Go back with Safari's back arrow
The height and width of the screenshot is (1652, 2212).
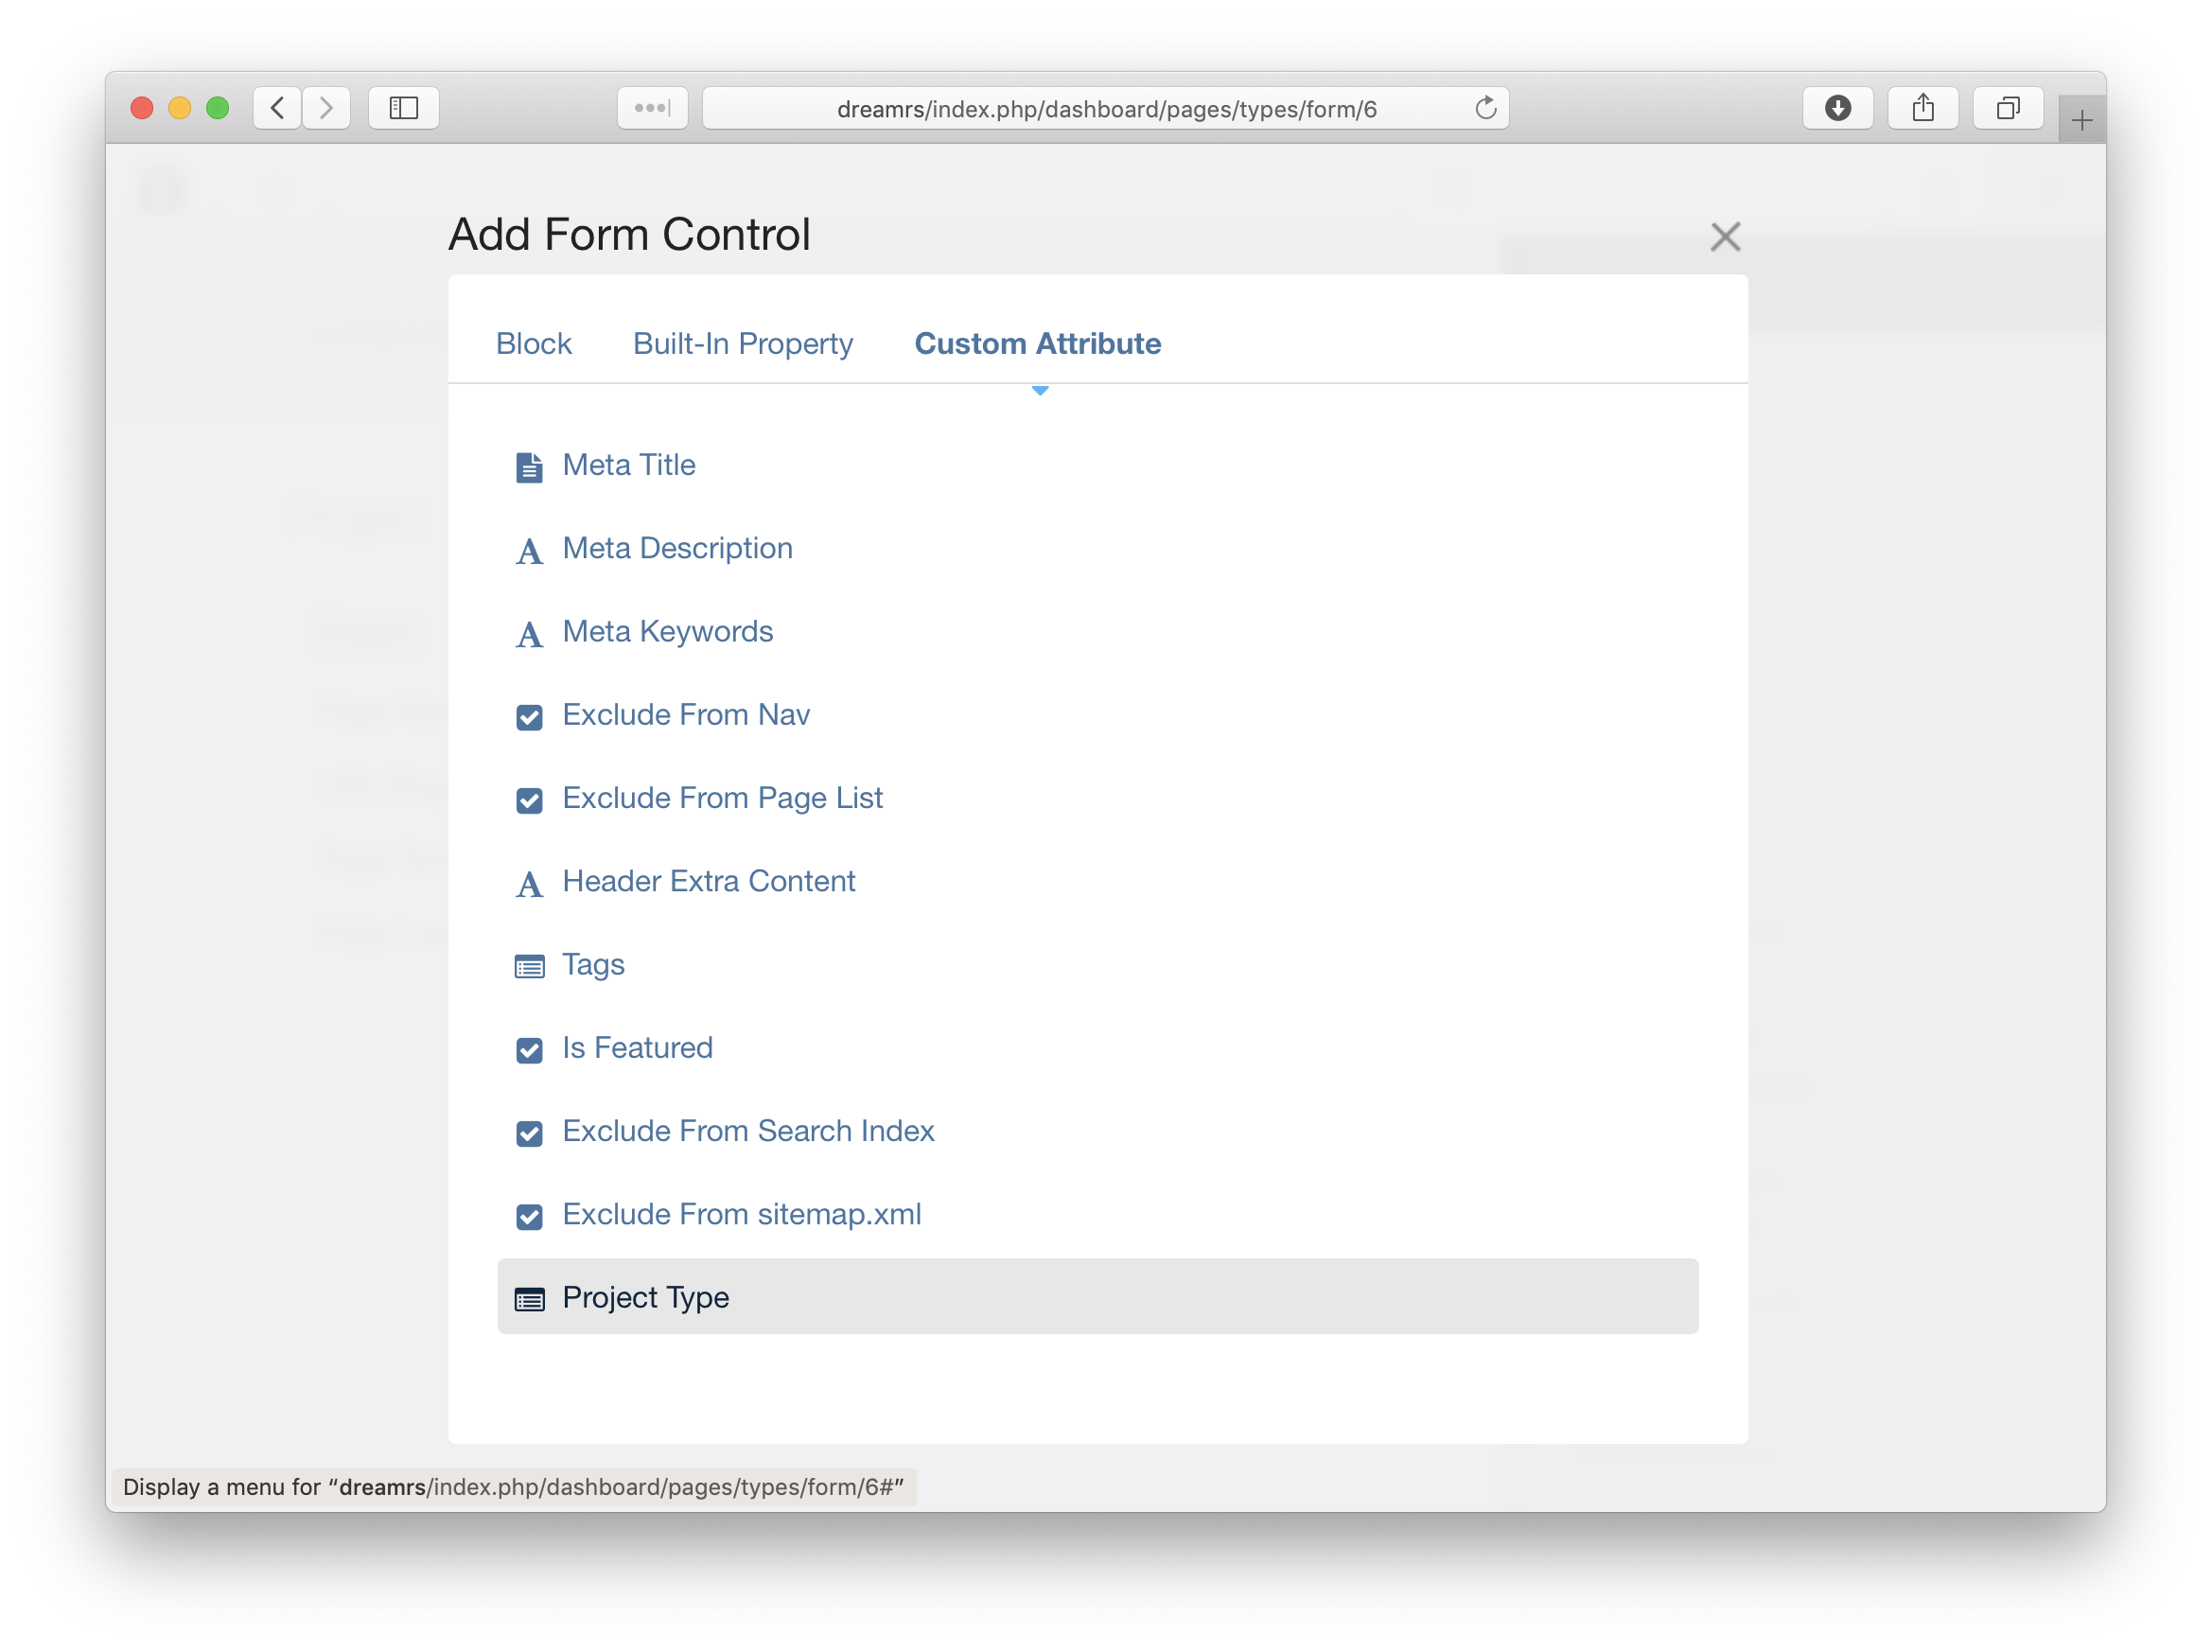pyautogui.click(x=278, y=108)
